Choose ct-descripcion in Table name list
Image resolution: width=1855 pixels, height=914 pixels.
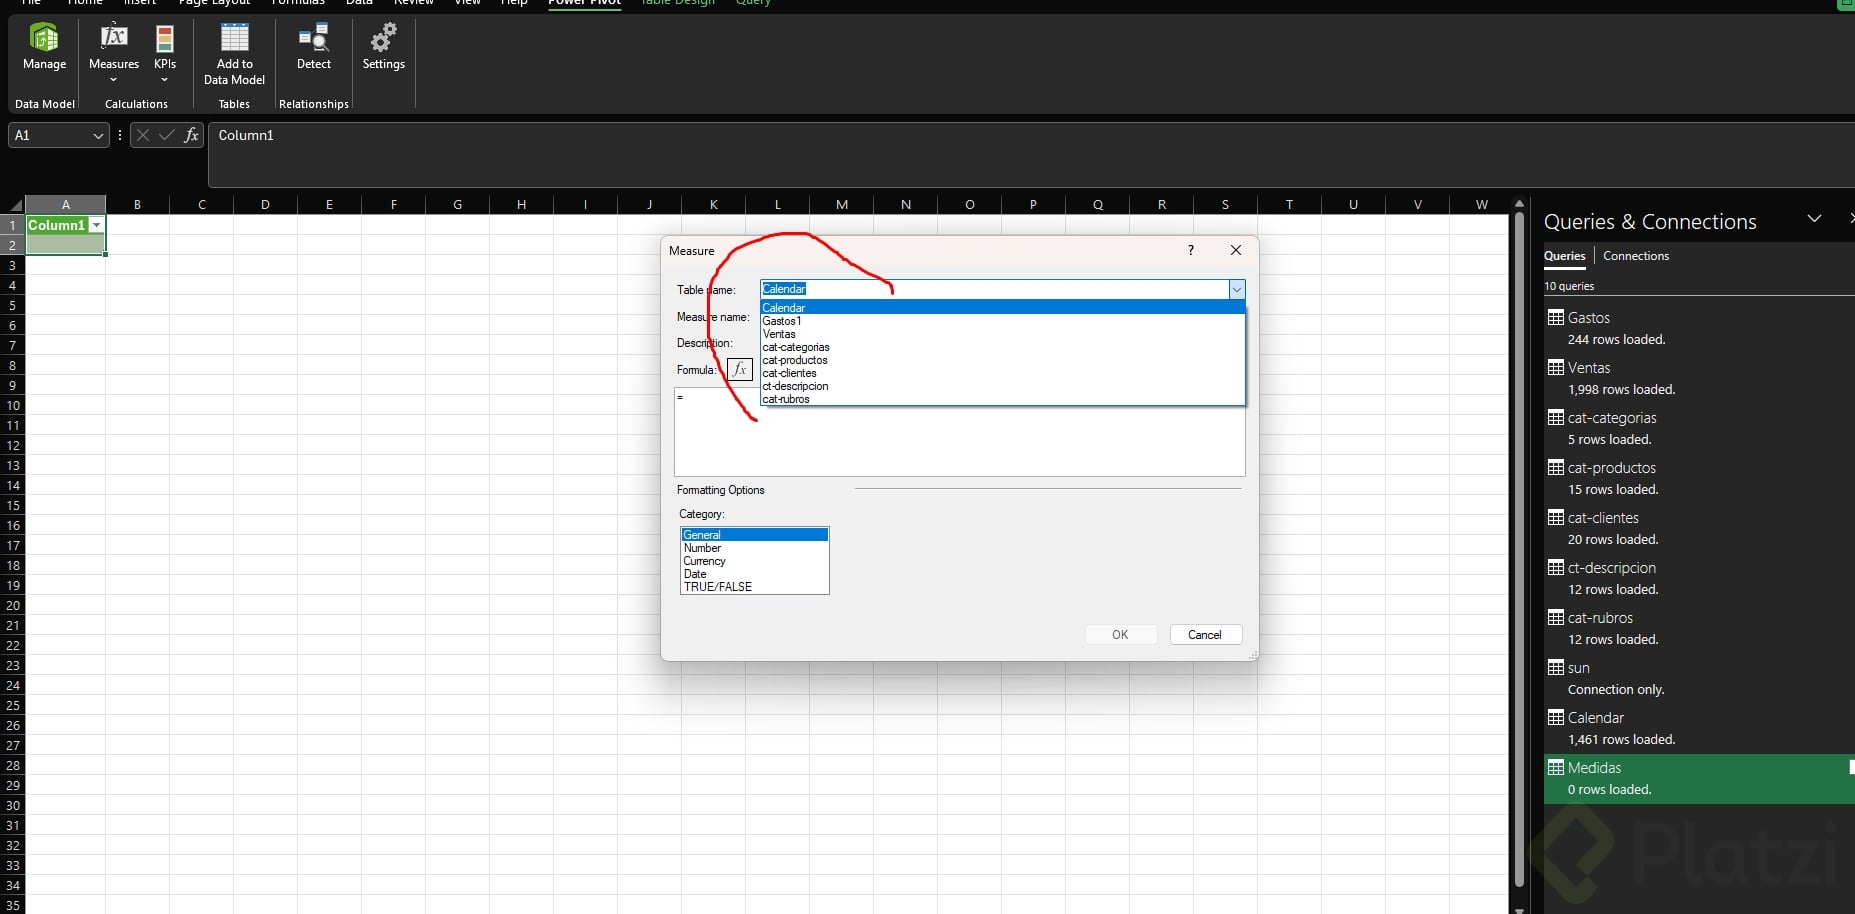pos(1002,386)
